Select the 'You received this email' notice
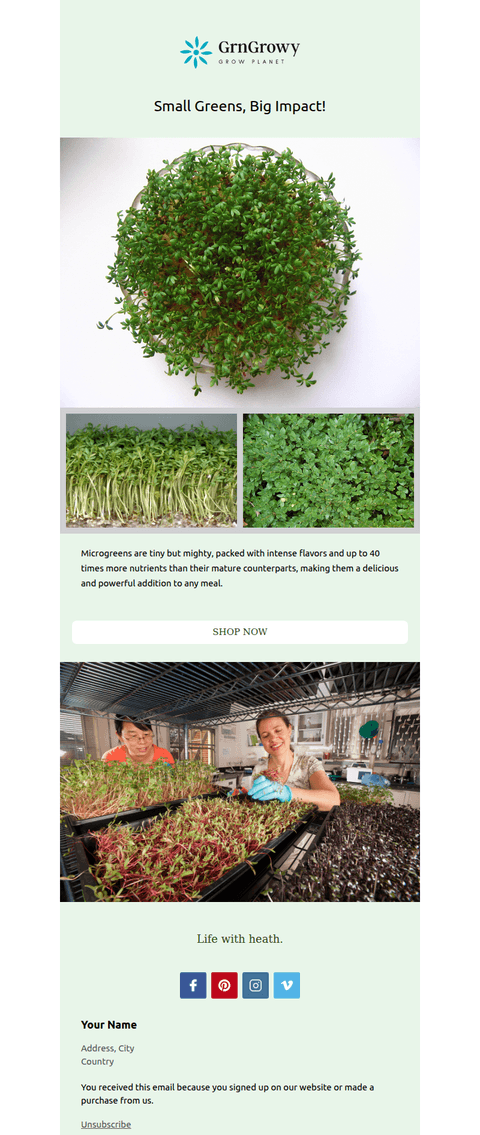Image resolution: width=480 pixels, height=1135 pixels. pyautogui.click(x=227, y=1094)
